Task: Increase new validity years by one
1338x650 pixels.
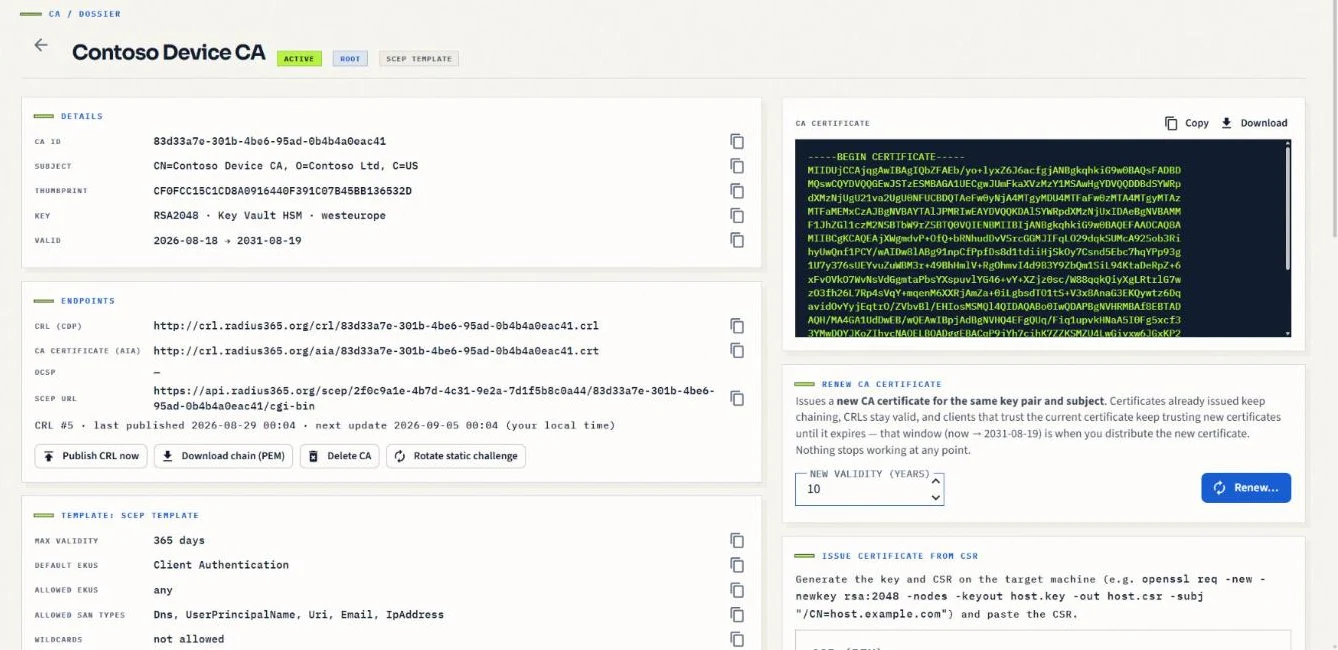Action: (x=936, y=482)
